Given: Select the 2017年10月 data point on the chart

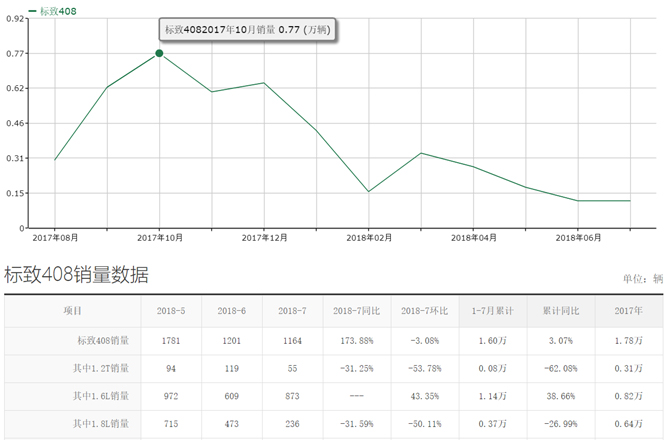Looking at the screenshot, I should [159, 53].
